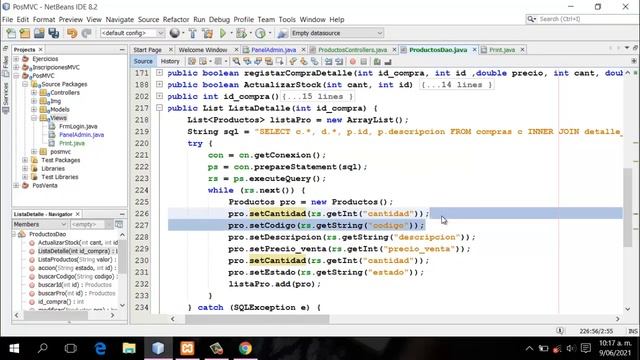This screenshot has height=360, width=640.
Task: Open FrmLogin.java in the project tree
Action: pyautogui.click(x=78, y=127)
